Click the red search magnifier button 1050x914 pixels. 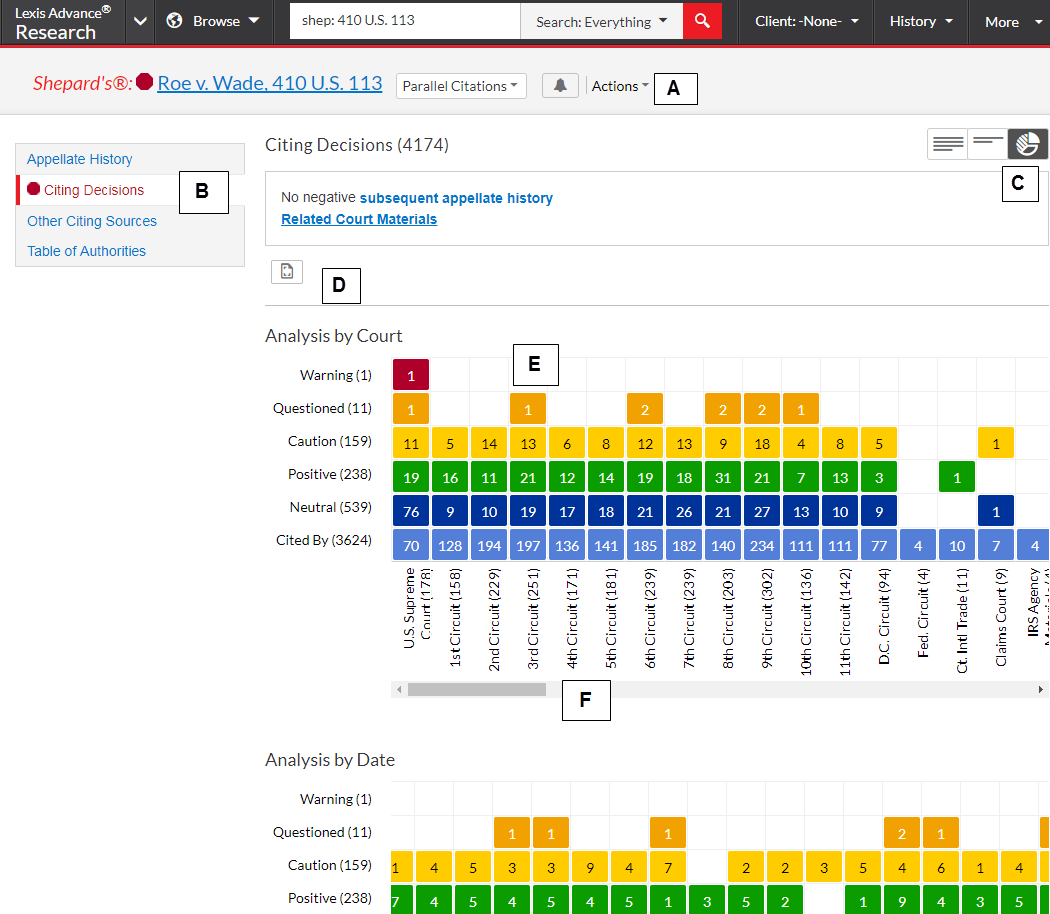702,21
